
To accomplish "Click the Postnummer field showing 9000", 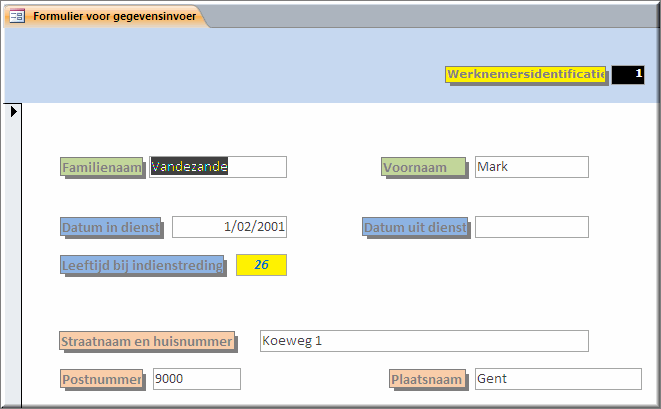I will pyautogui.click(x=197, y=379).
